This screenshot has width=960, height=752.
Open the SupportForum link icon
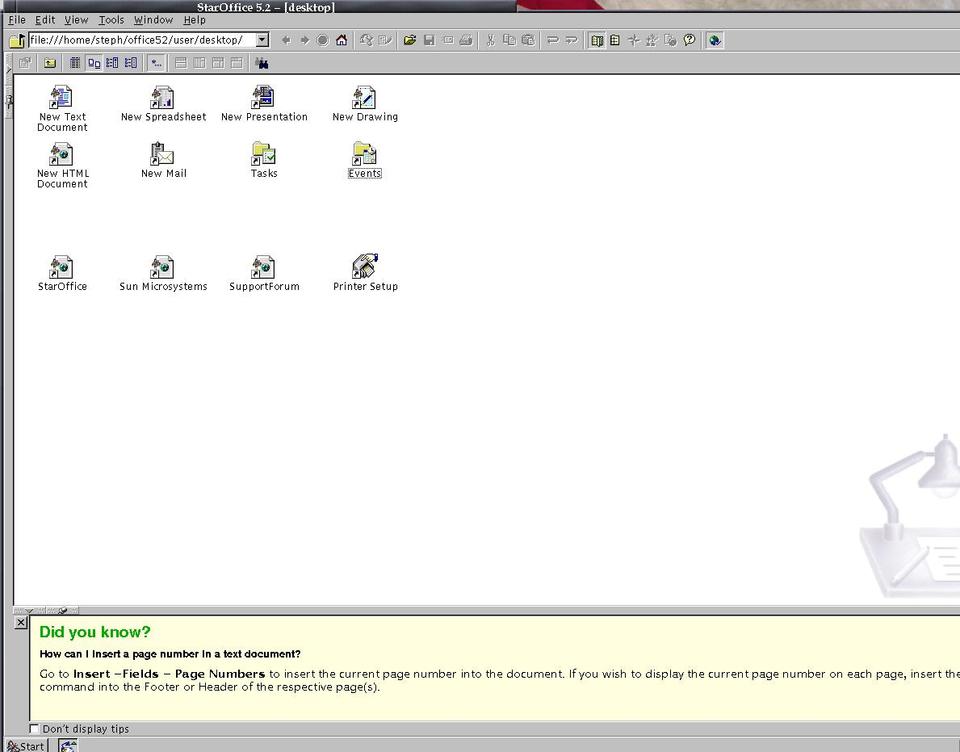pos(263,267)
